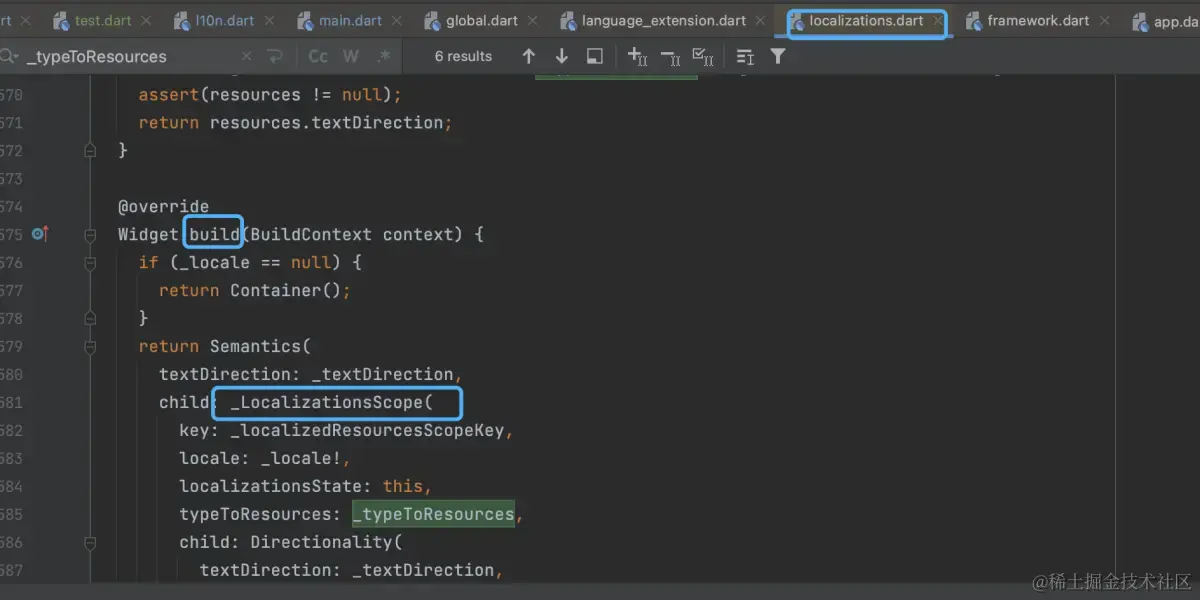Close the framework.dart tab

(x=1104, y=20)
